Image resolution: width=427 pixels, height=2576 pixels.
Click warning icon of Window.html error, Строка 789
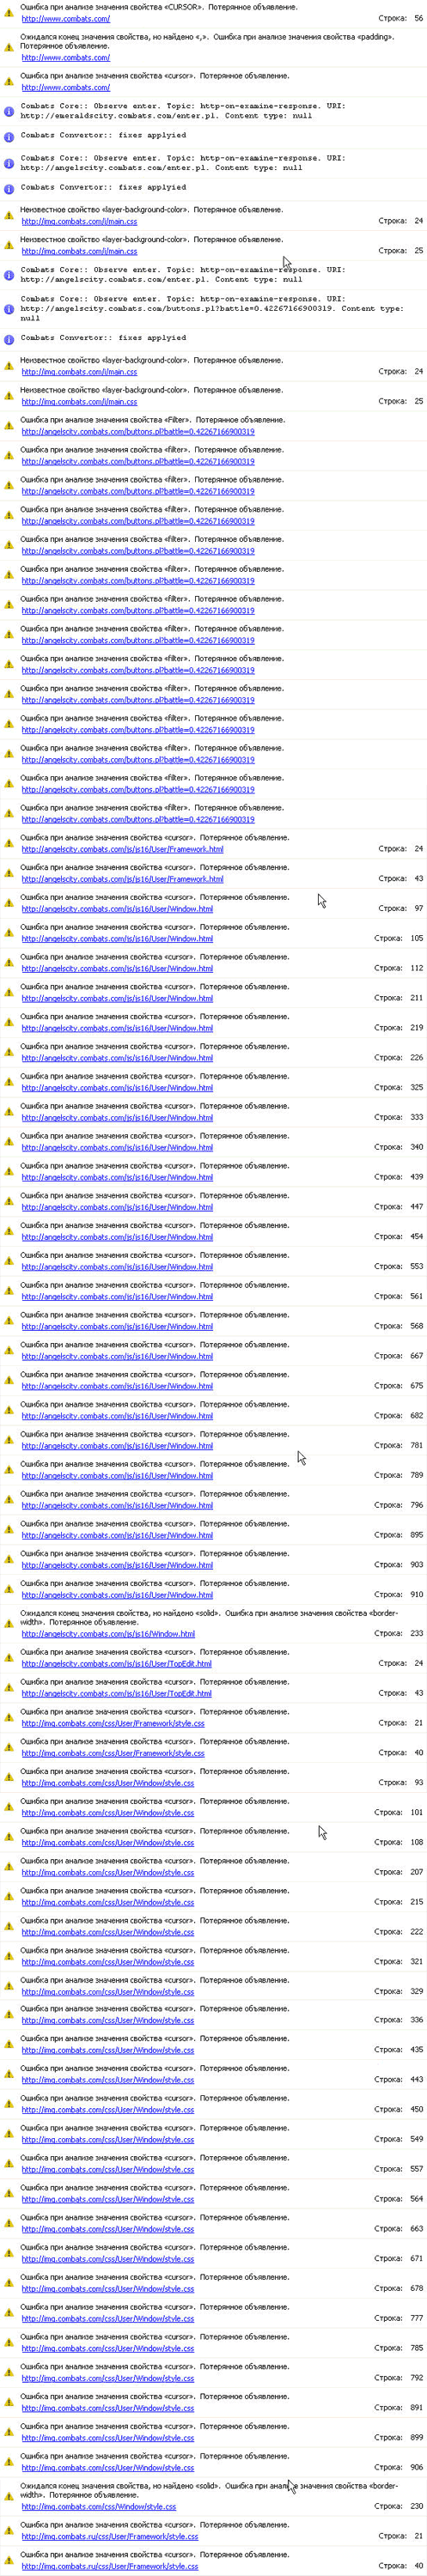pos(9,1469)
